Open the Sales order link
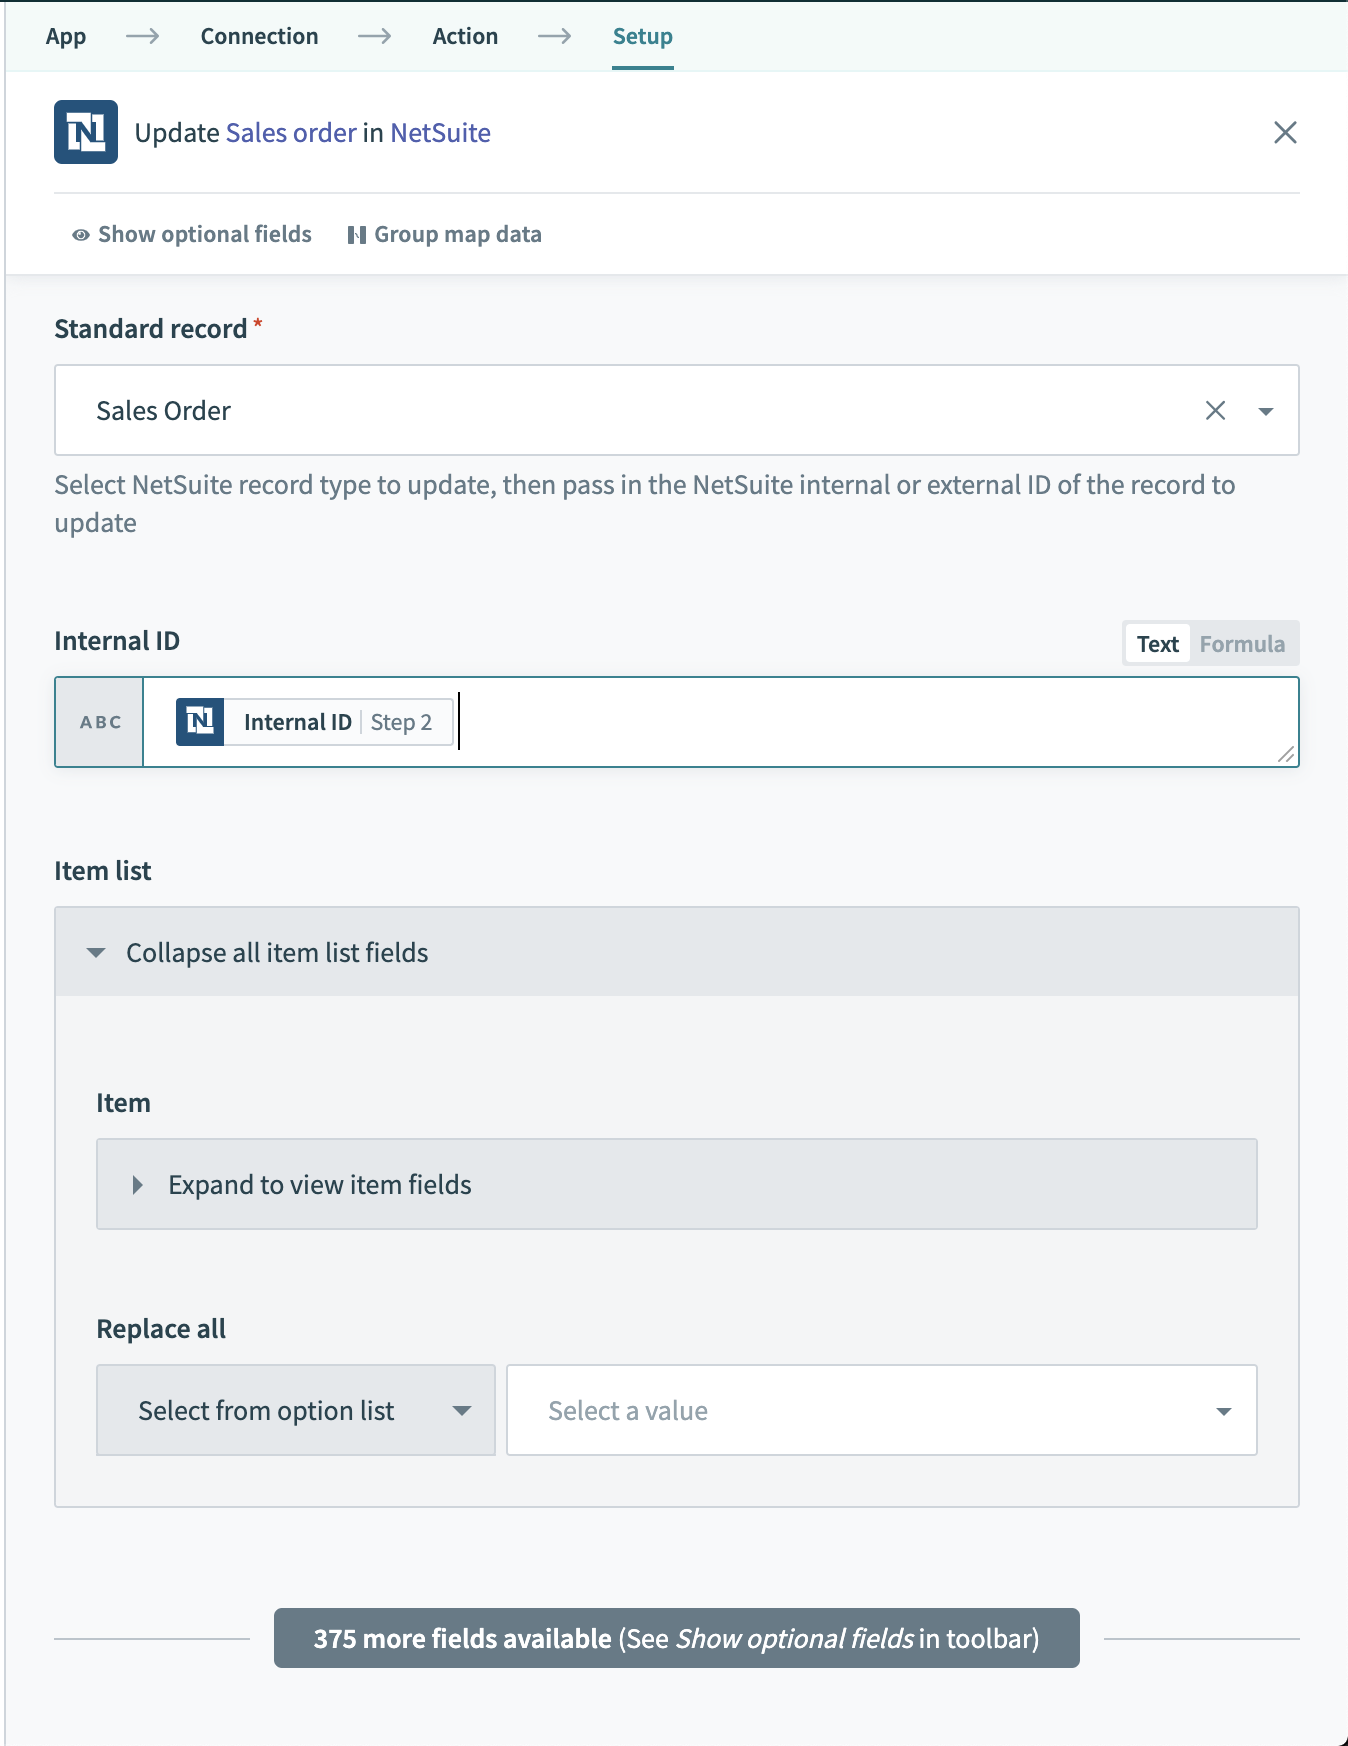Screen dimensions: 1348x1746 tap(290, 132)
